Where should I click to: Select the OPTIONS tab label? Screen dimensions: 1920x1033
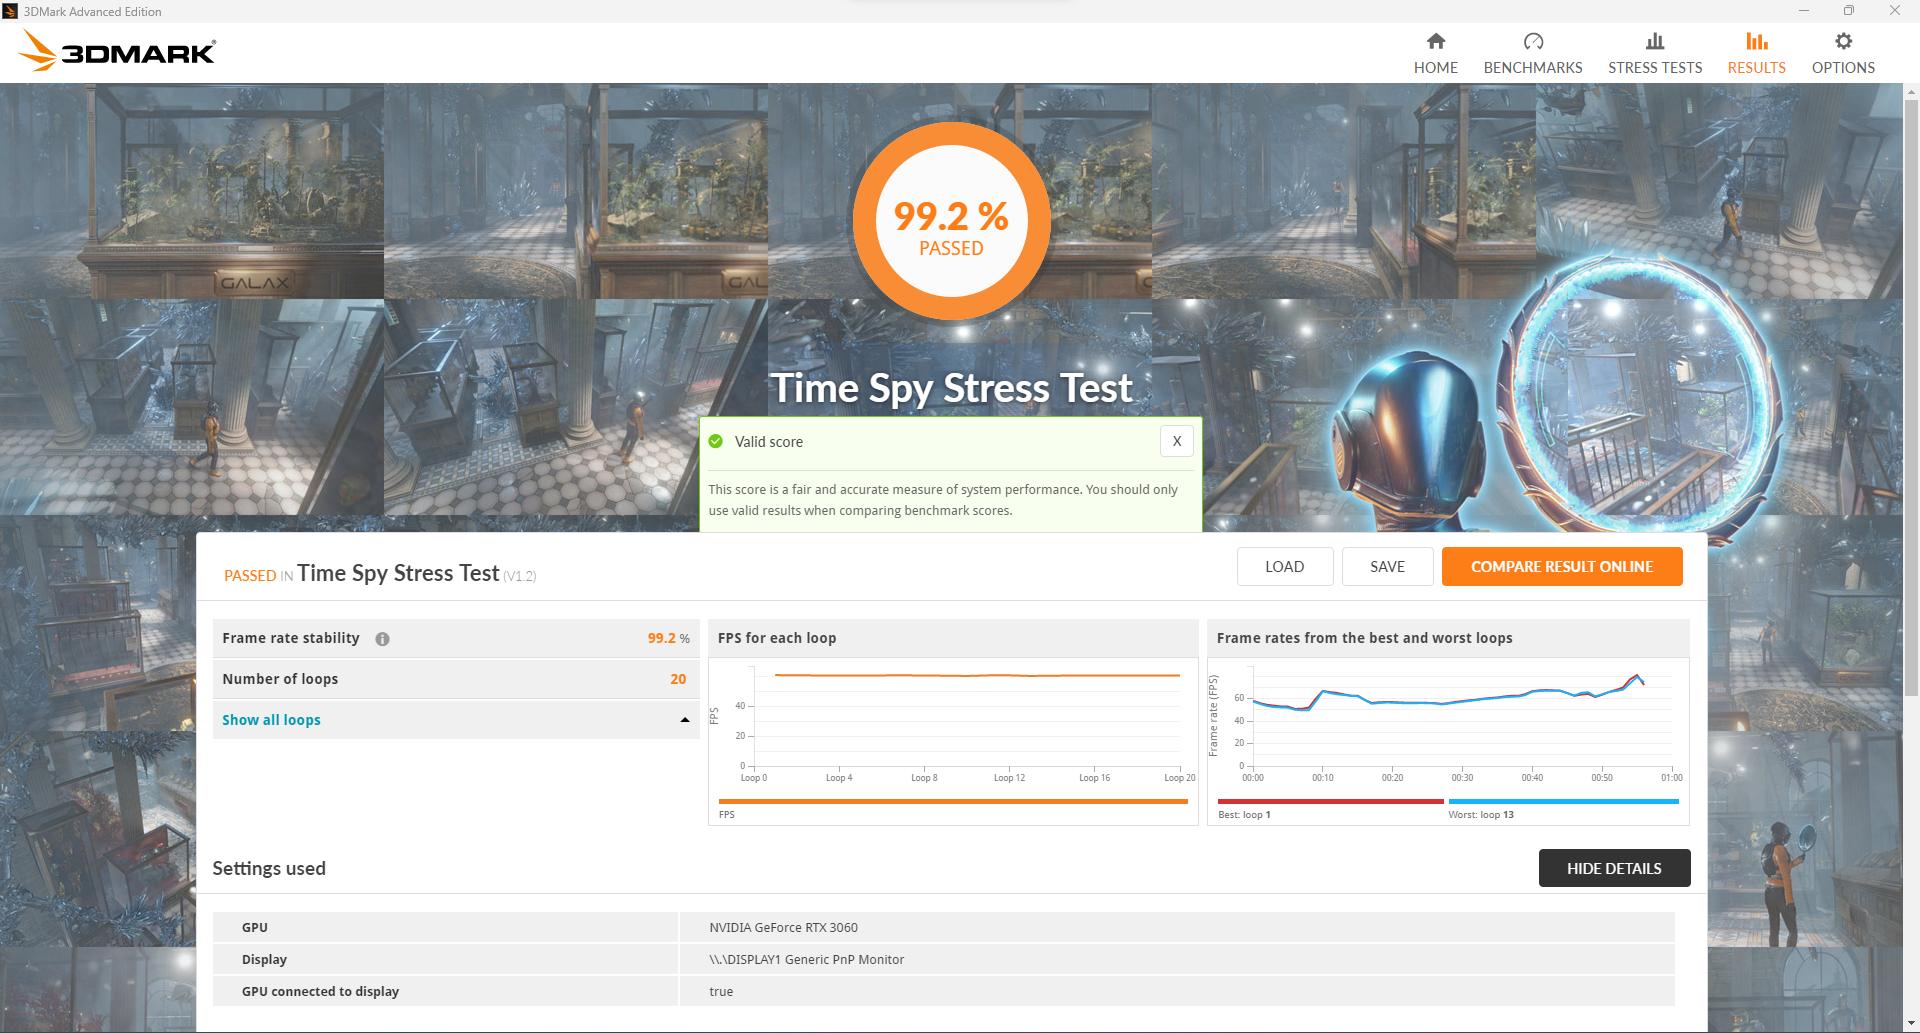click(x=1843, y=68)
